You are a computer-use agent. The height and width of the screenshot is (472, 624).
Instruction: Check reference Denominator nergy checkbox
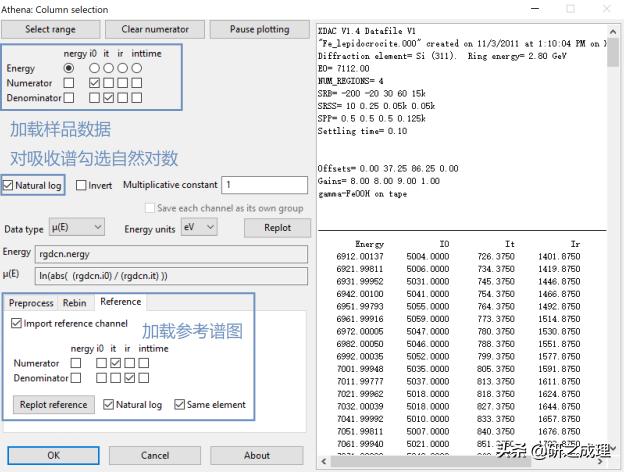tap(76, 378)
